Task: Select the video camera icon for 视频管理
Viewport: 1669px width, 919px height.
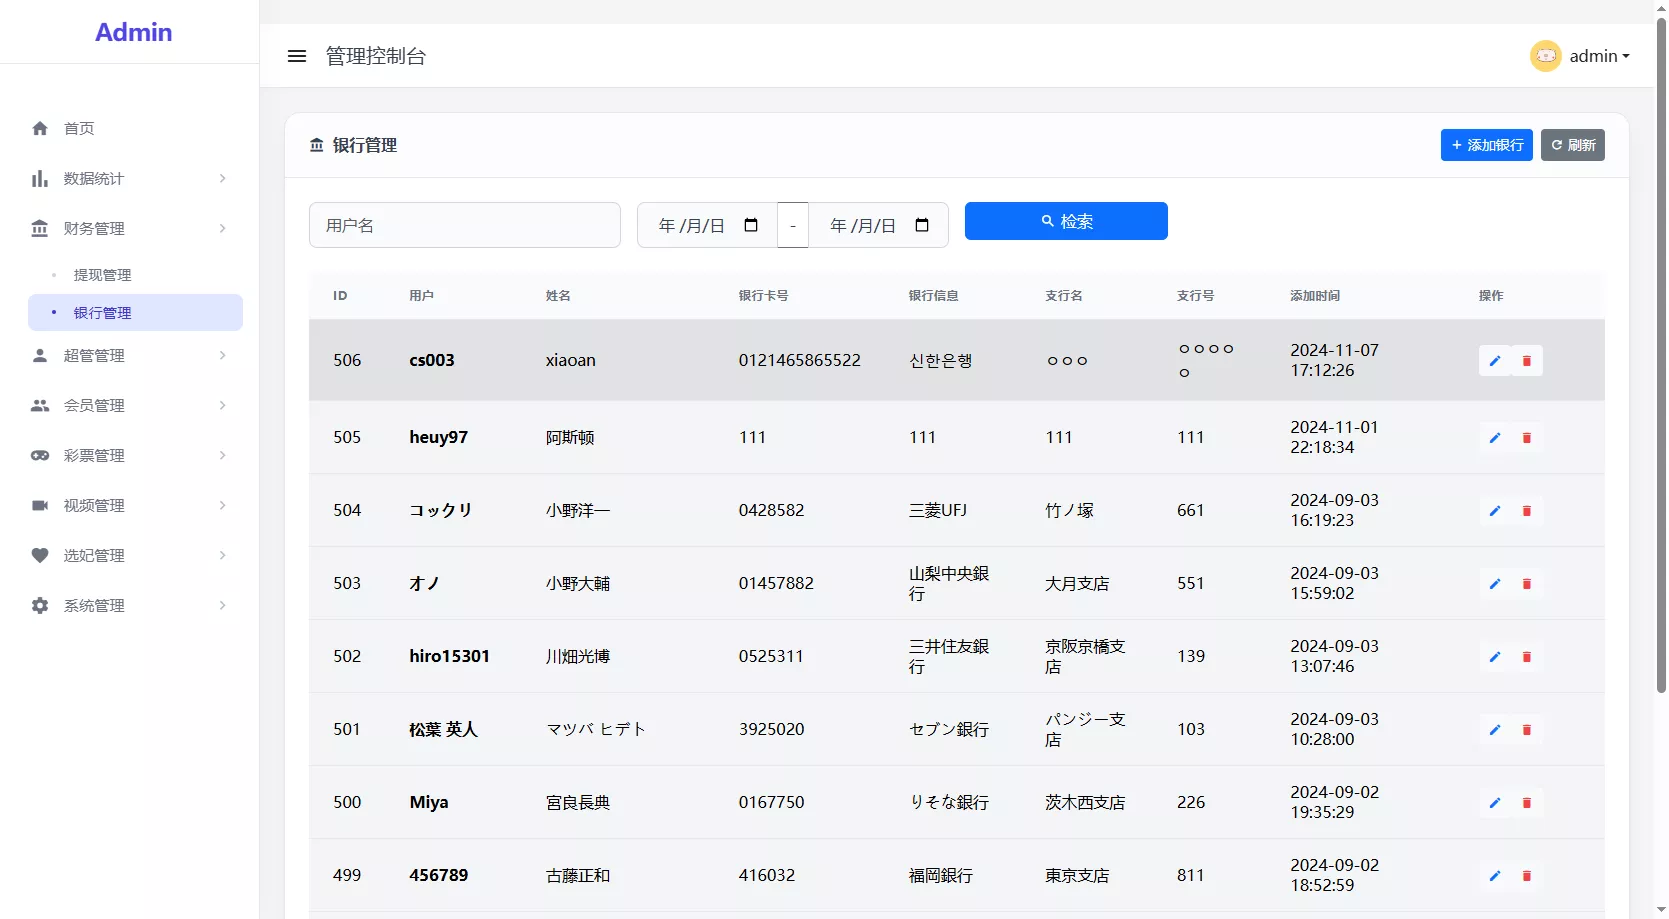Action: [x=39, y=505]
